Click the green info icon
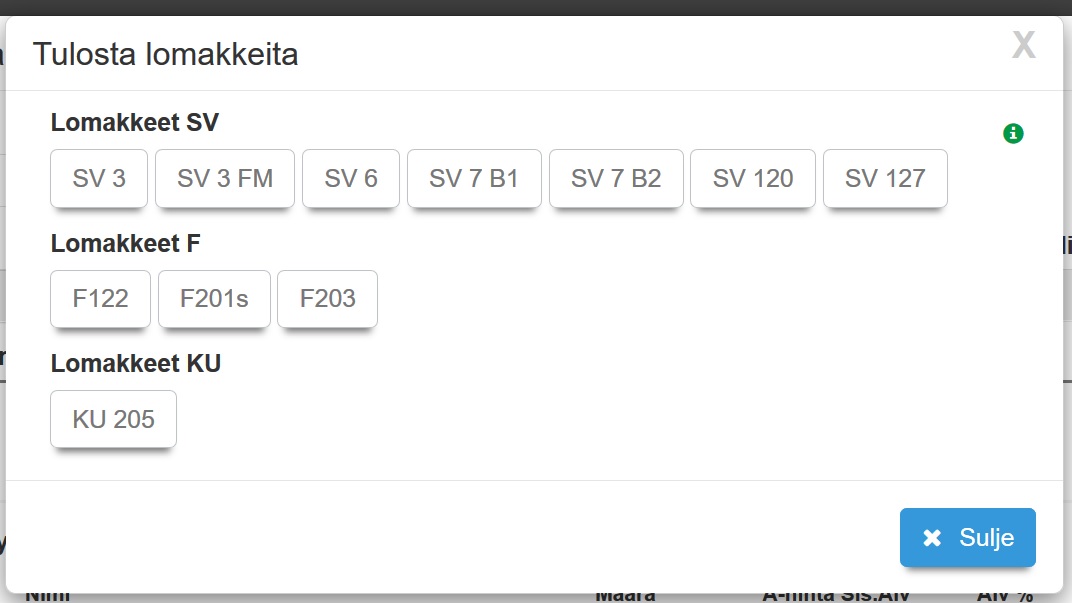 (1013, 133)
